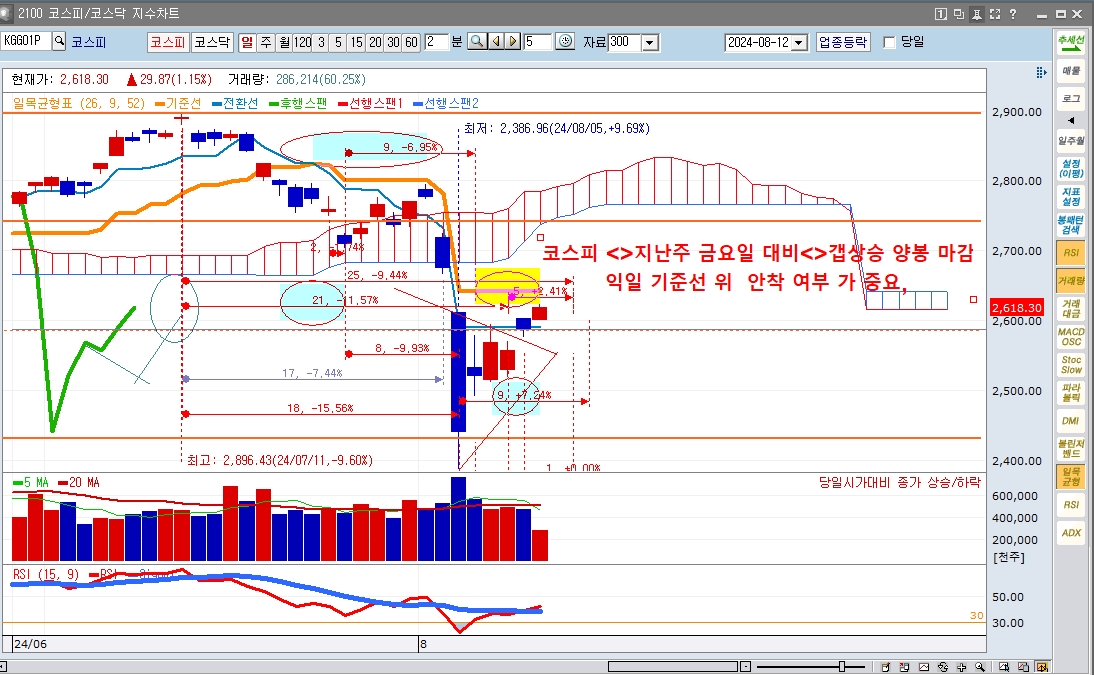Open the 자료 300 count dropdown
This screenshot has width=1094, height=675.
[650, 43]
